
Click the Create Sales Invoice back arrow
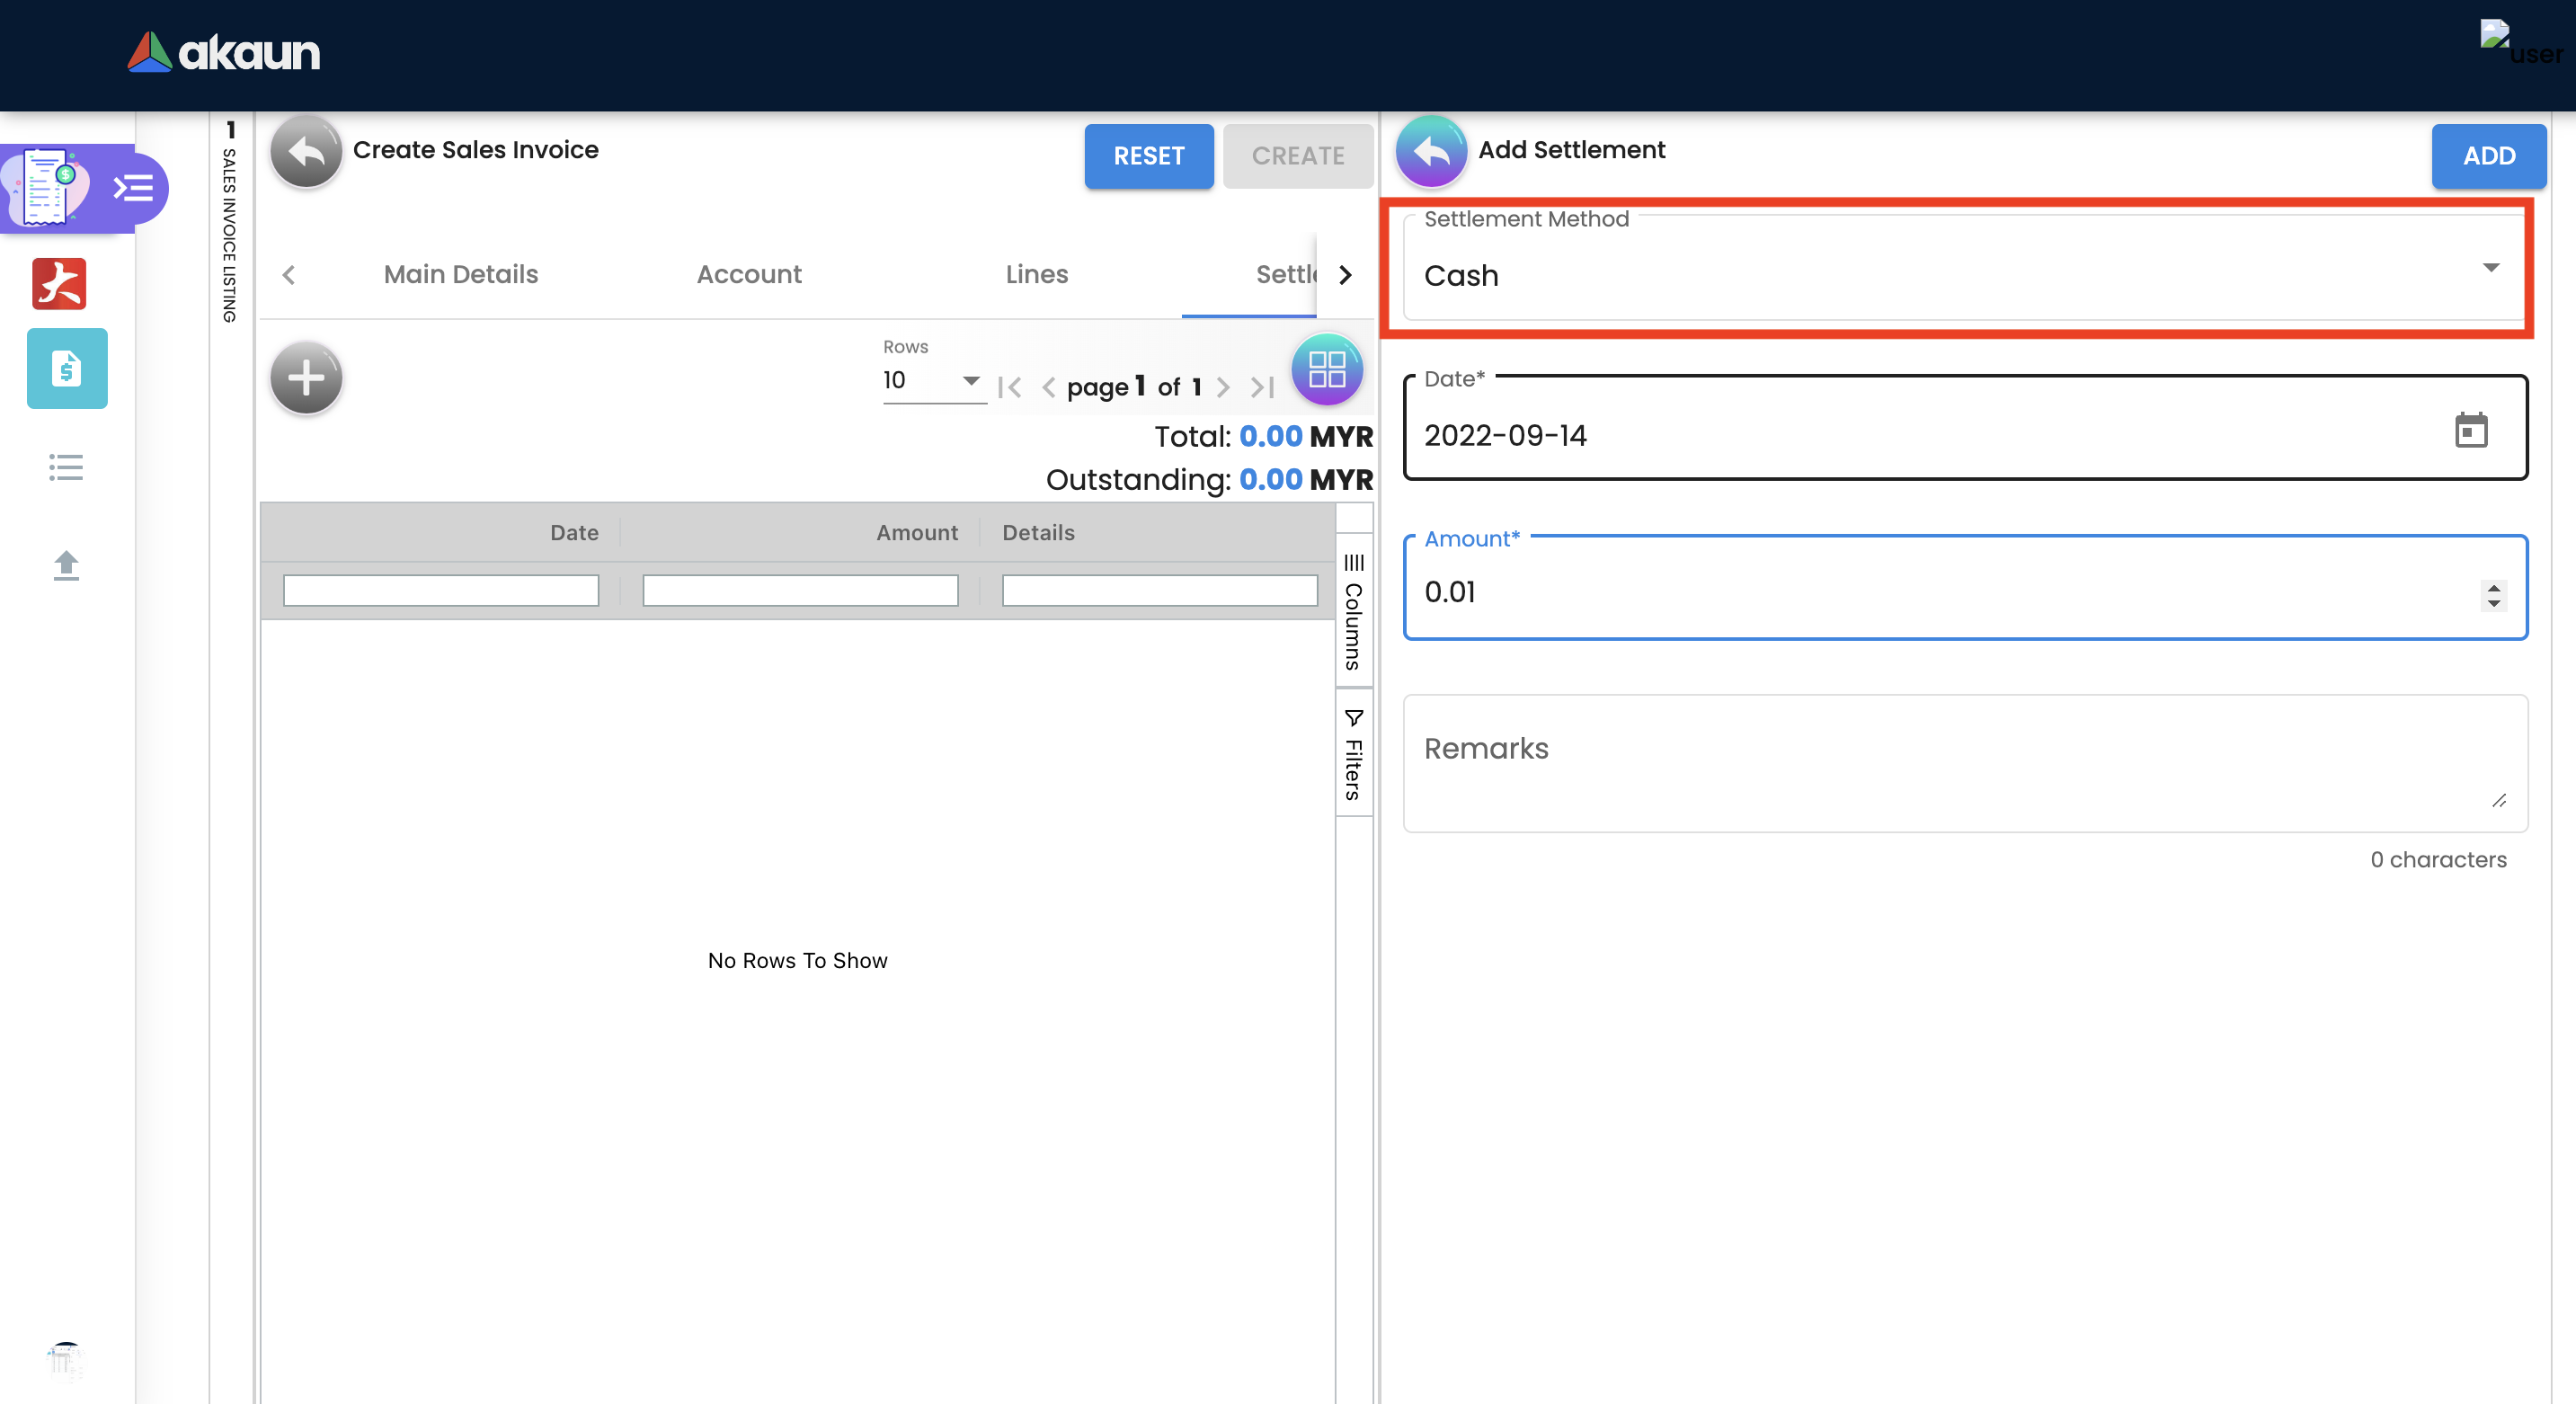pos(306,151)
